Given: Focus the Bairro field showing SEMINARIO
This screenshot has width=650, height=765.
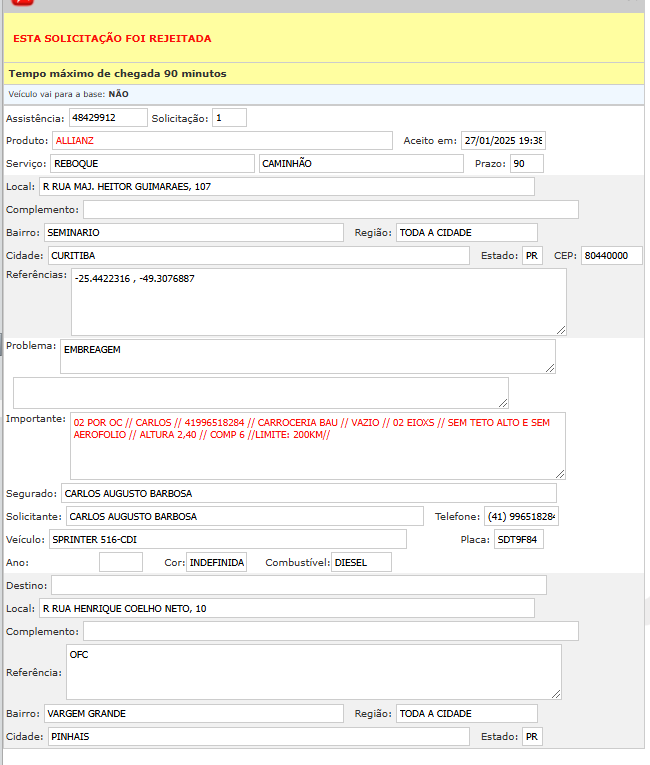Looking at the screenshot, I should click(193, 233).
